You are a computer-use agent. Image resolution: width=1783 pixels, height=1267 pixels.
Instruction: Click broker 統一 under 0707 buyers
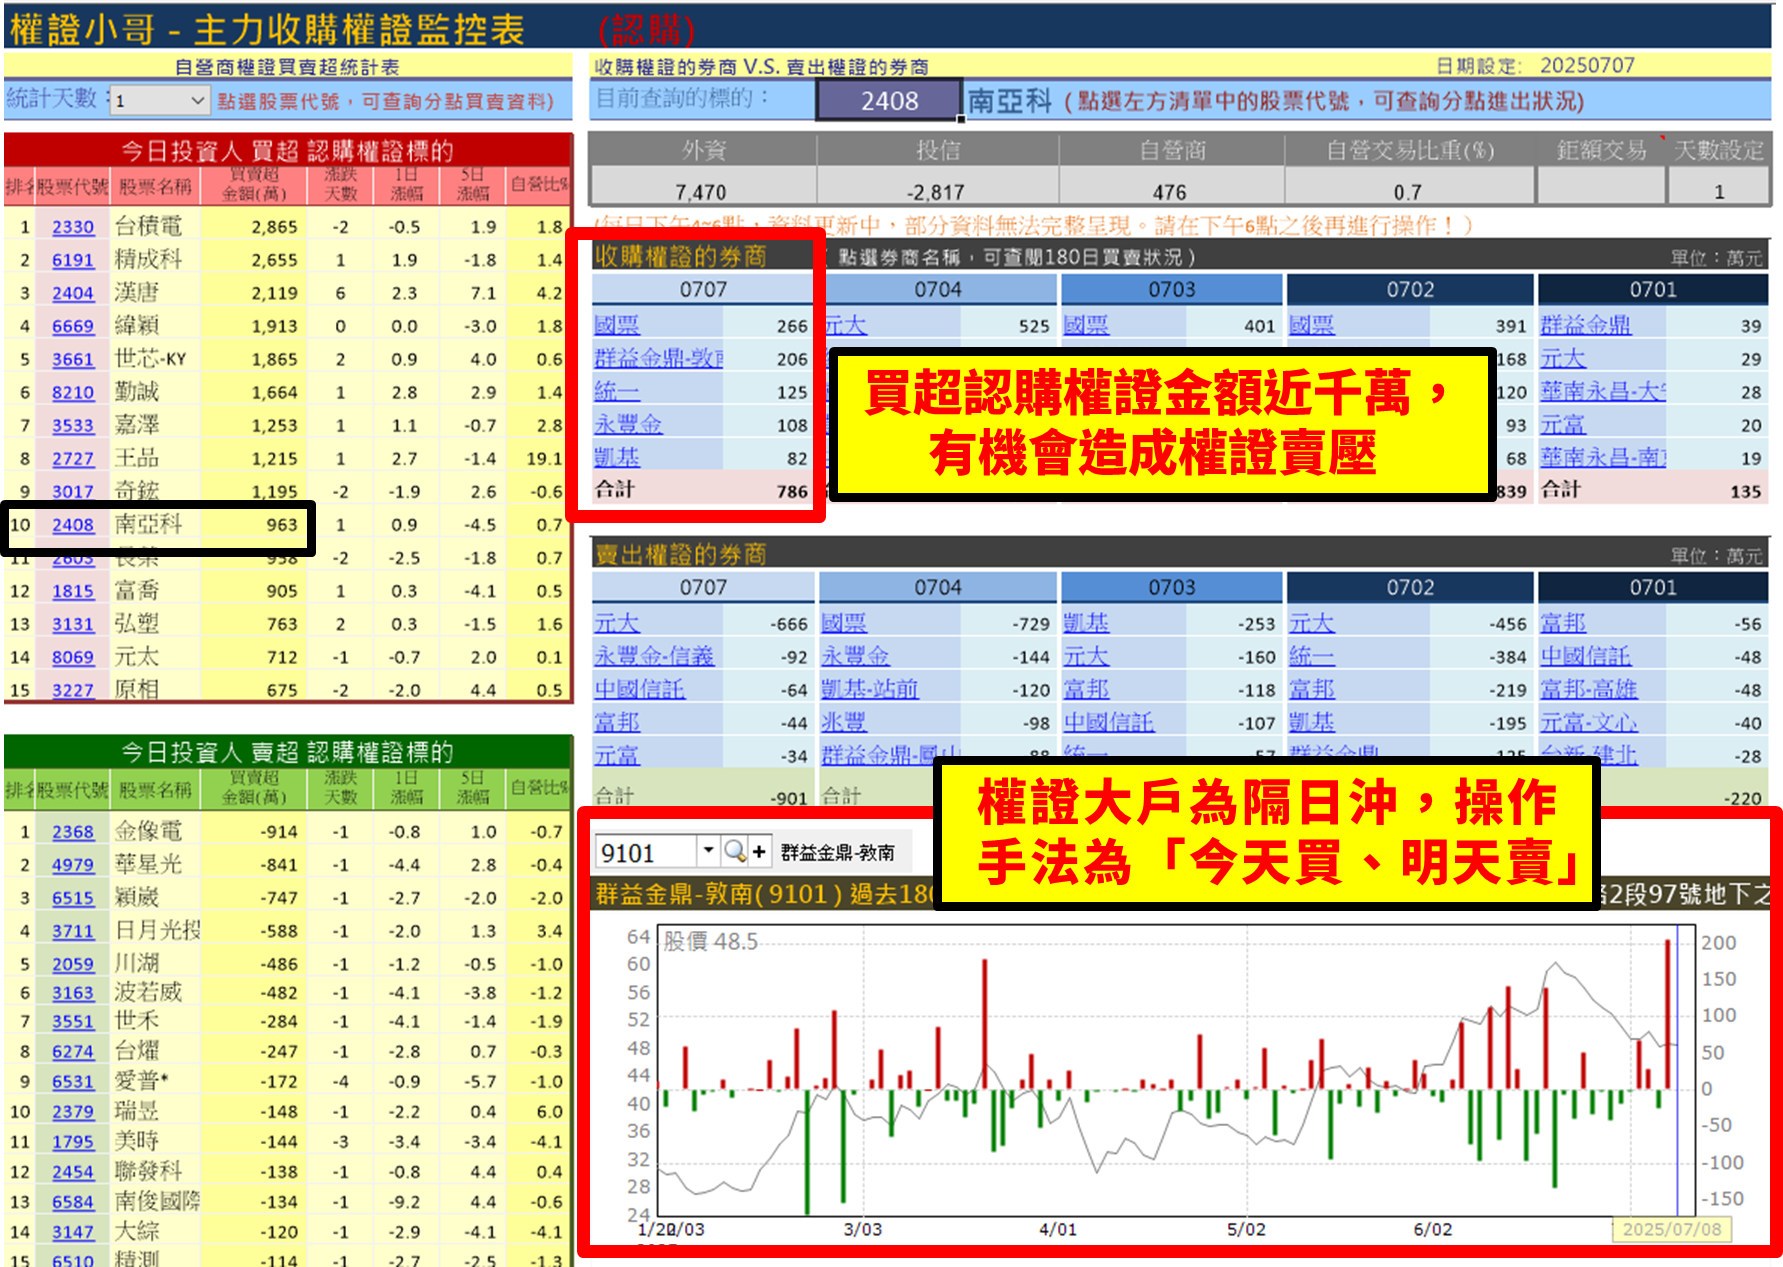click(617, 391)
